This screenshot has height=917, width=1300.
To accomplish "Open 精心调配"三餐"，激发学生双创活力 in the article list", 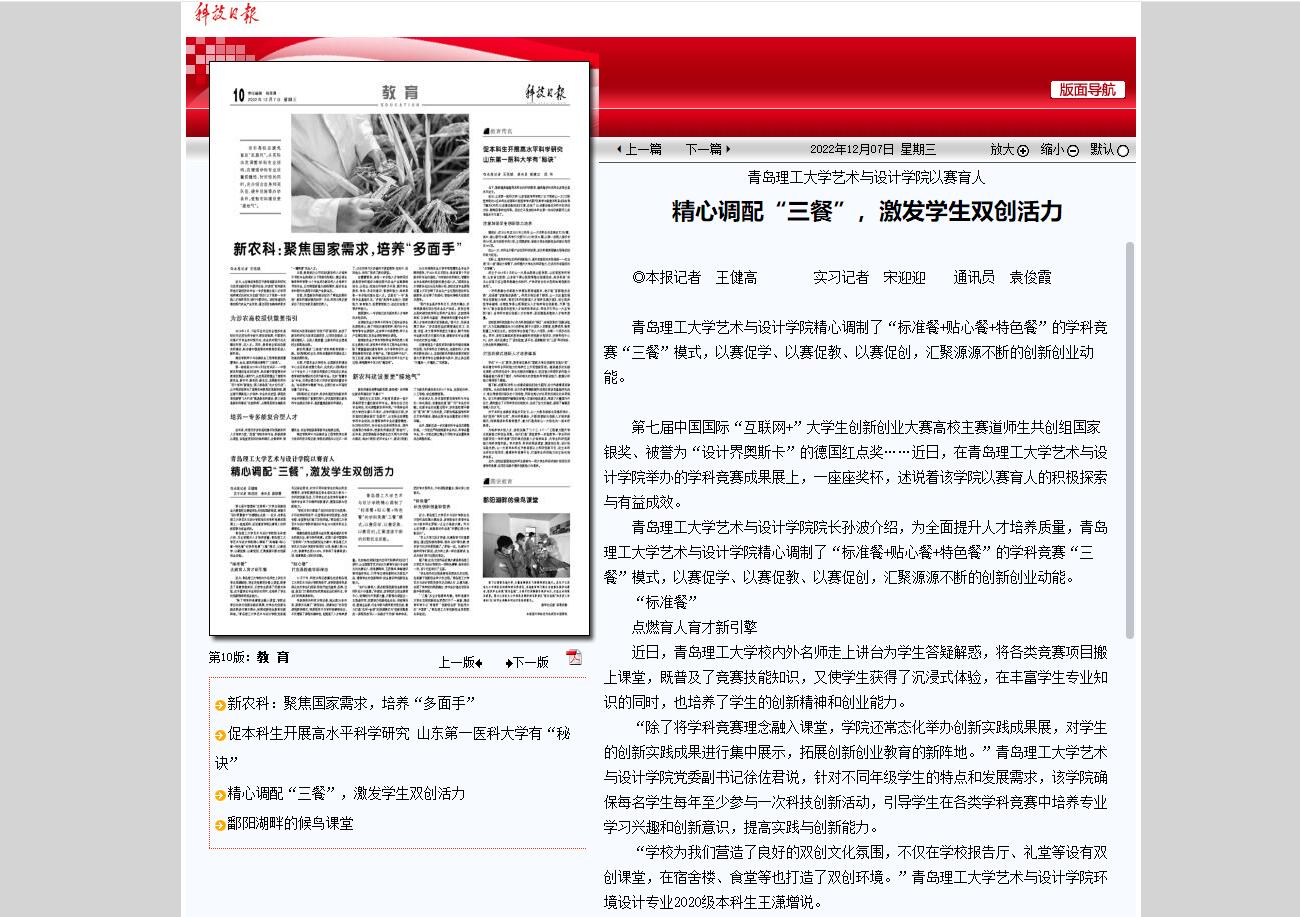I will click(x=346, y=793).
